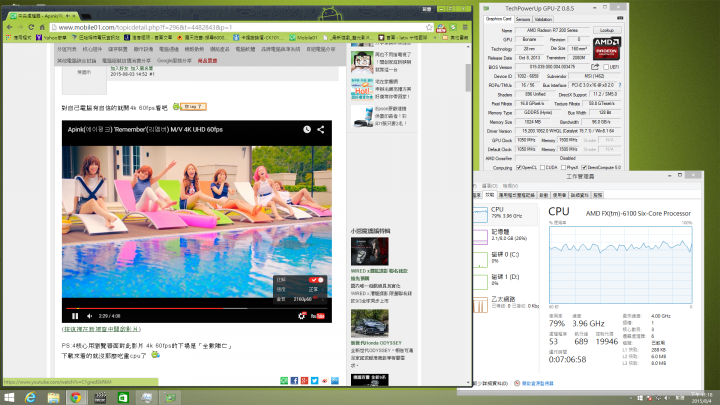Image resolution: width=720 pixels, height=405 pixels.
Task: Open the YouTube player settings gear
Action: 301,316
